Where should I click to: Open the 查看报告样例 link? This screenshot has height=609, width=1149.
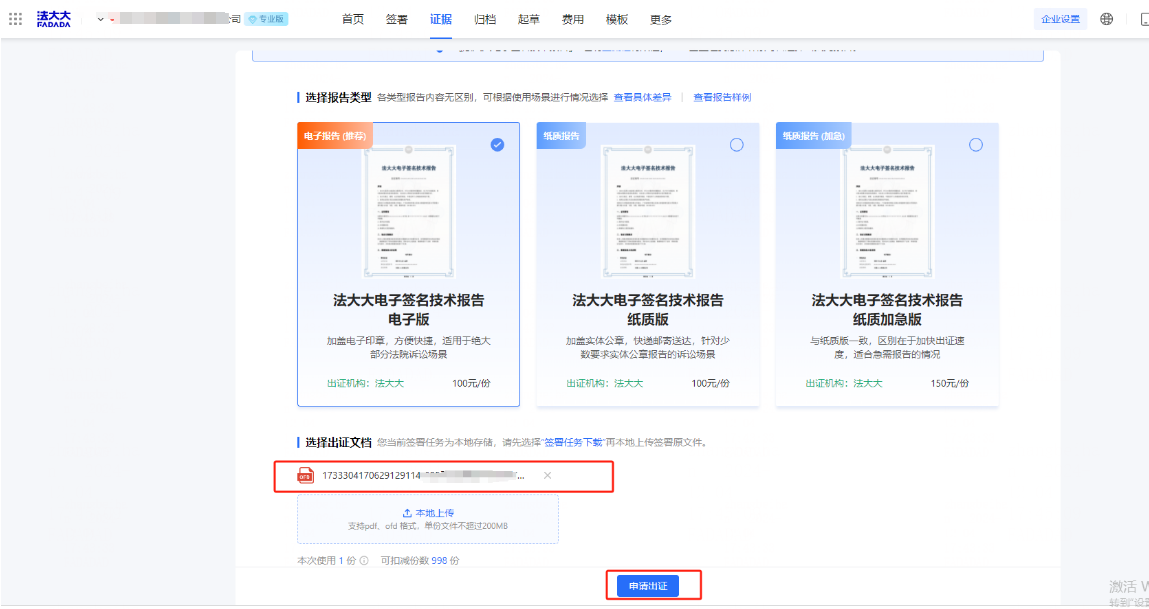tap(722, 97)
